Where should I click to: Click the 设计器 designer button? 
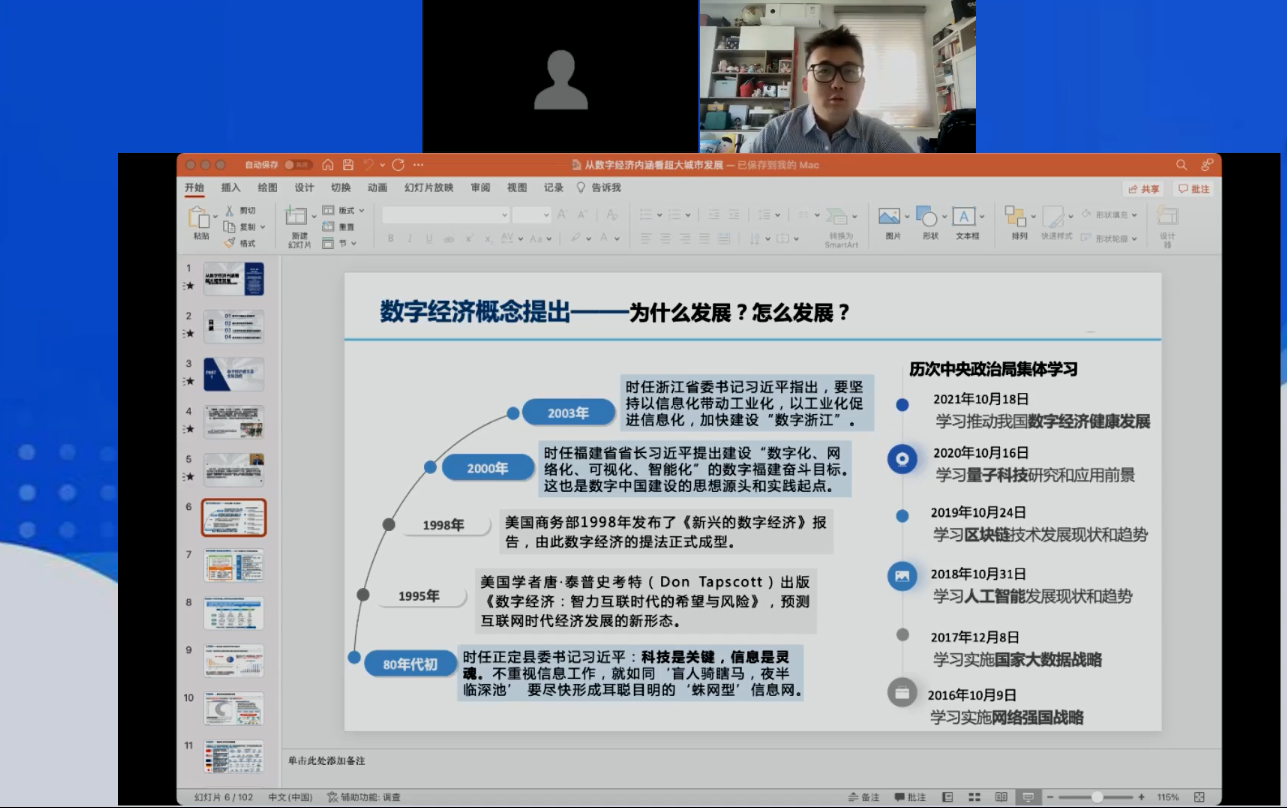[x=1167, y=224]
